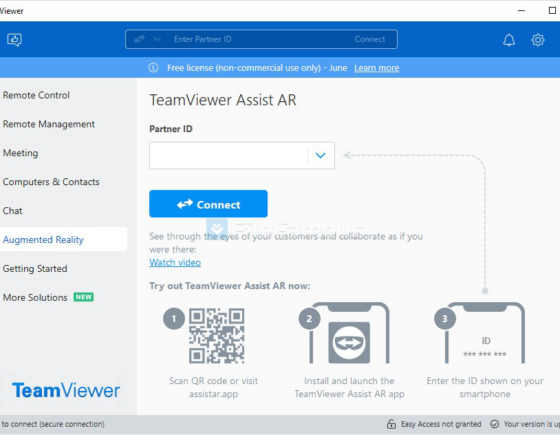This screenshot has width=560, height=435.
Task: Click the TeamViewer app phone illustration
Action: click(x=349, y=333)
